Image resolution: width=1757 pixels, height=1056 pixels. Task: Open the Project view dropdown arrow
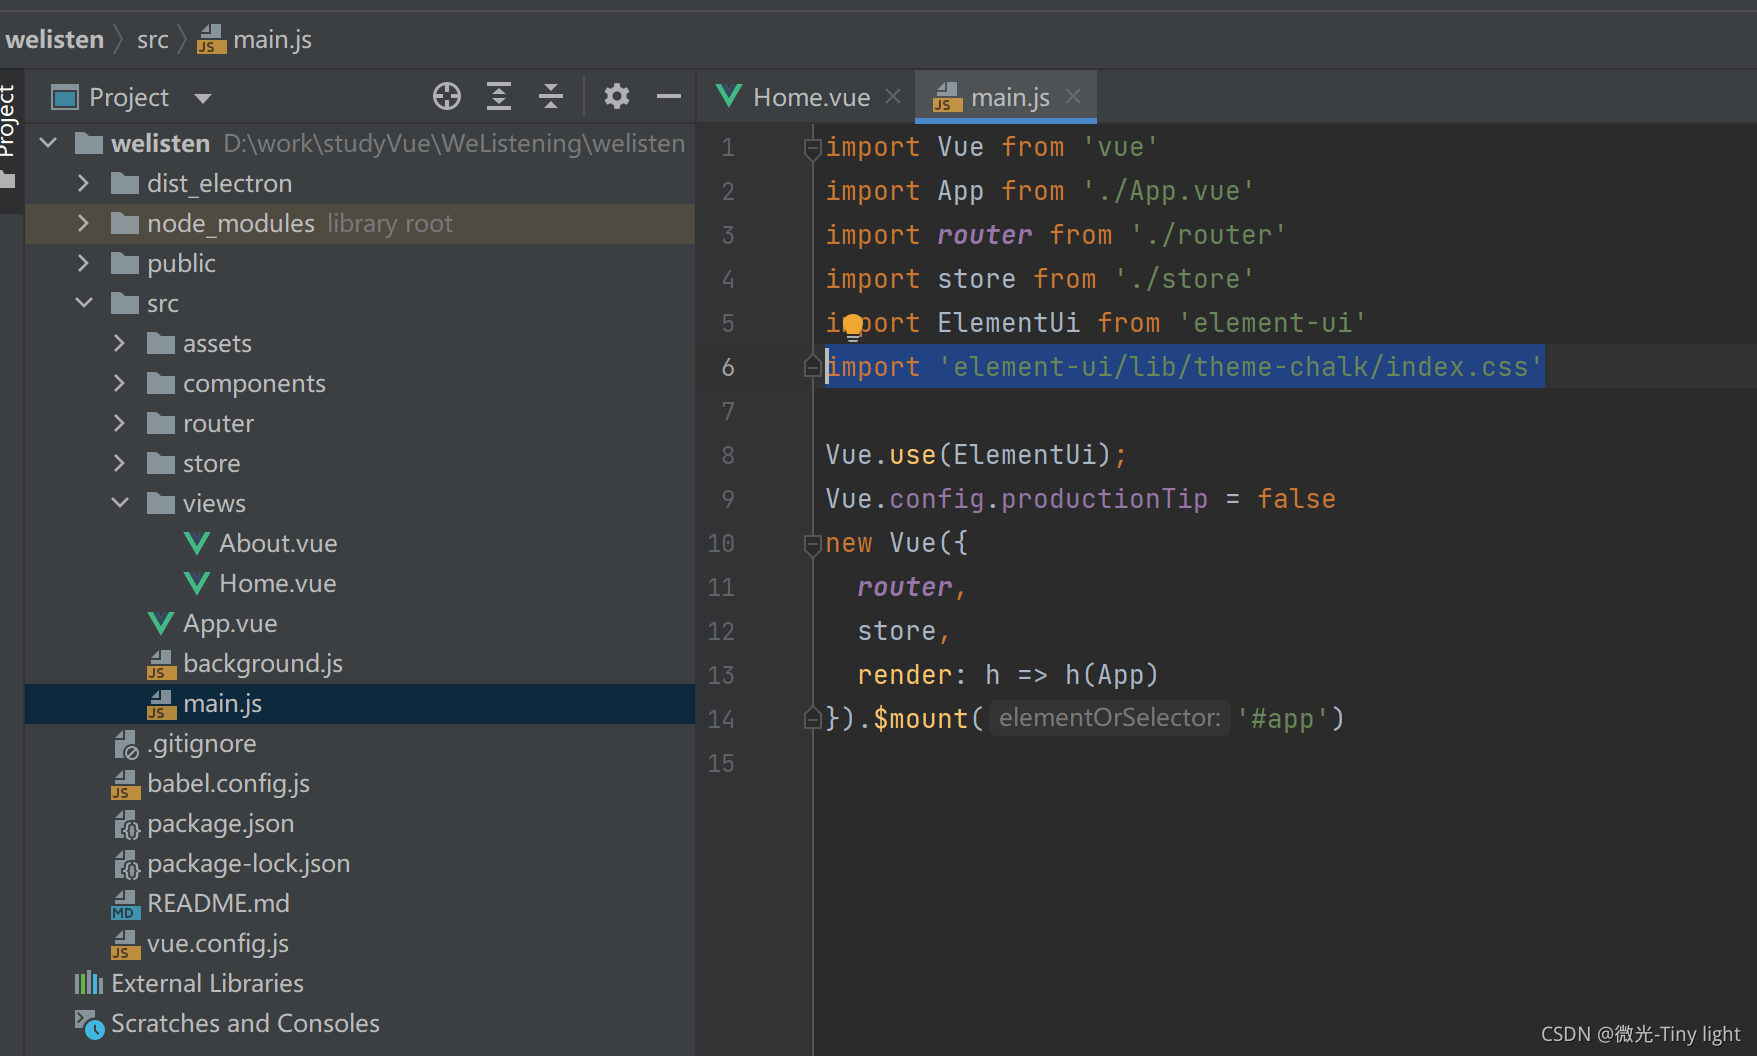203,98
